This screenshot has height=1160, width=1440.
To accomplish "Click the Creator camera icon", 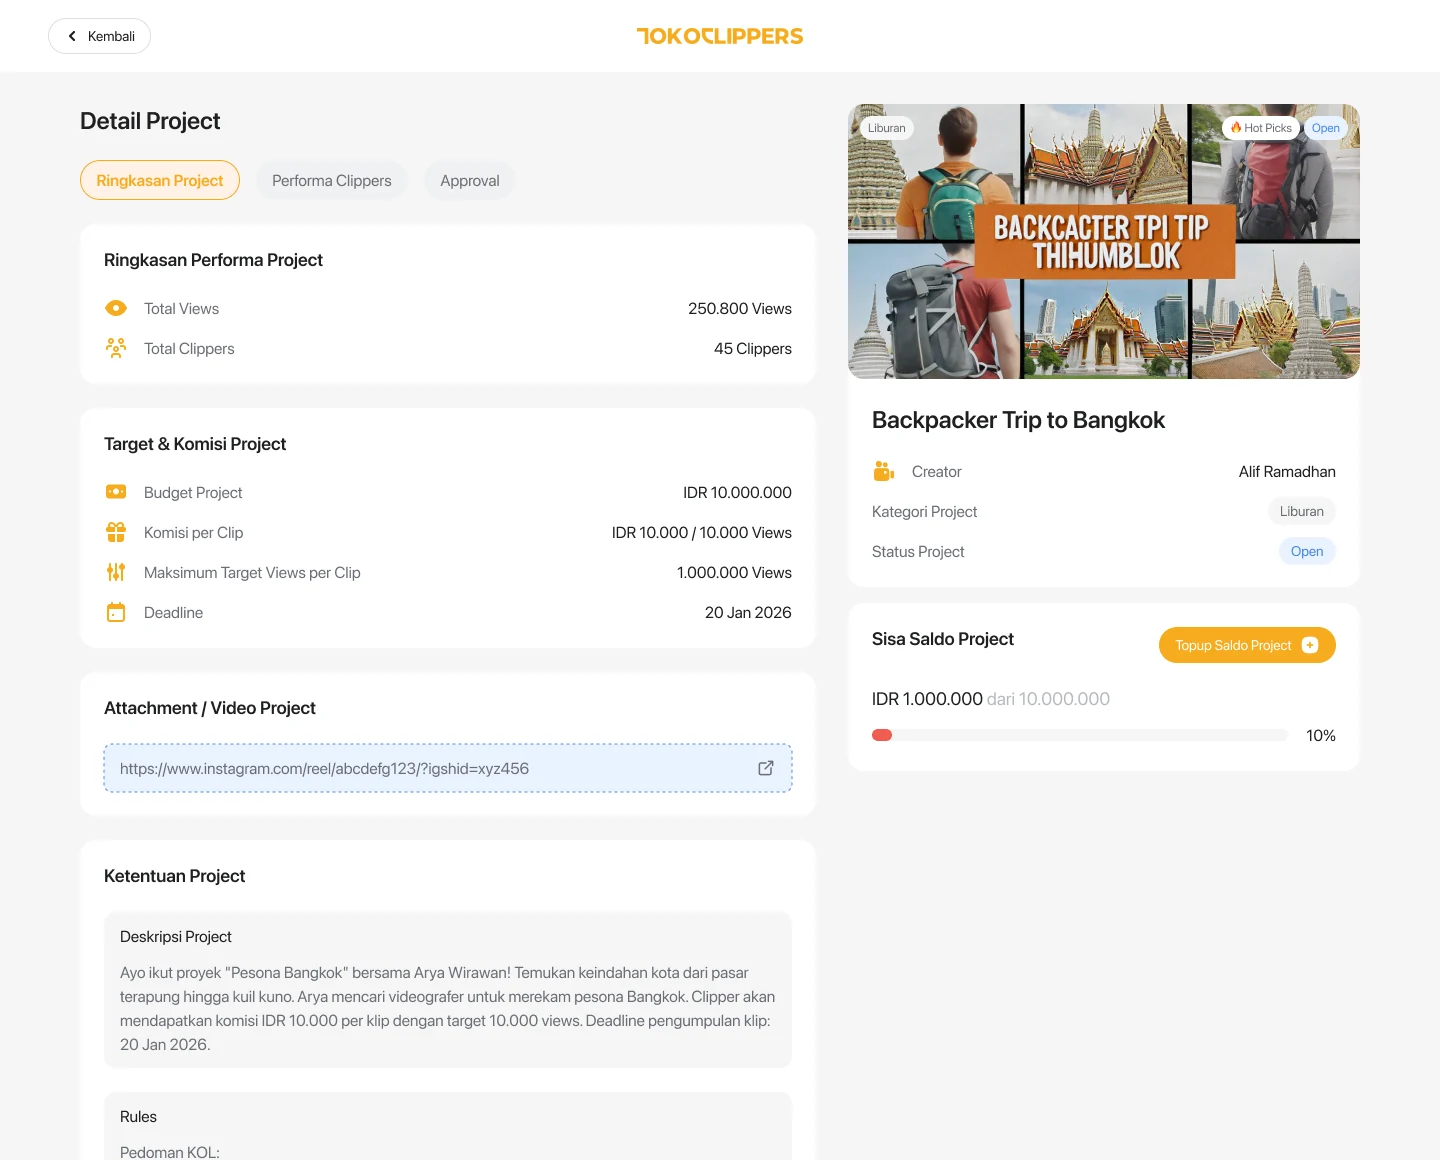I will pos(884,471).
